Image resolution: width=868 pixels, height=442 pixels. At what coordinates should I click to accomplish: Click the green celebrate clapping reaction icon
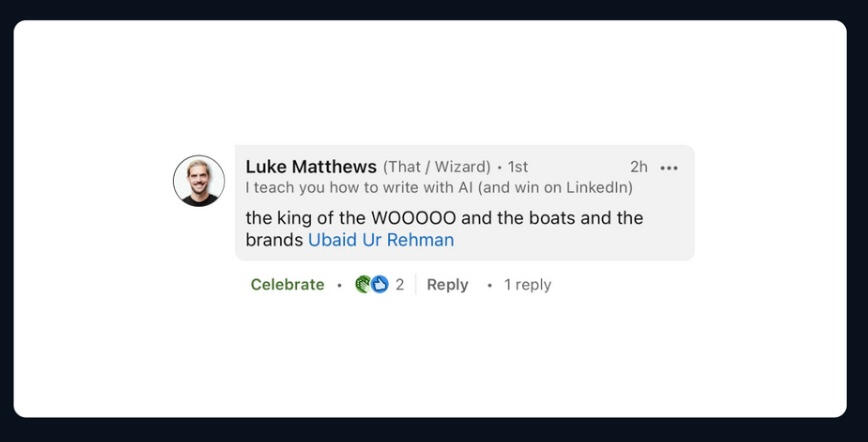click(x=363, y=285)
